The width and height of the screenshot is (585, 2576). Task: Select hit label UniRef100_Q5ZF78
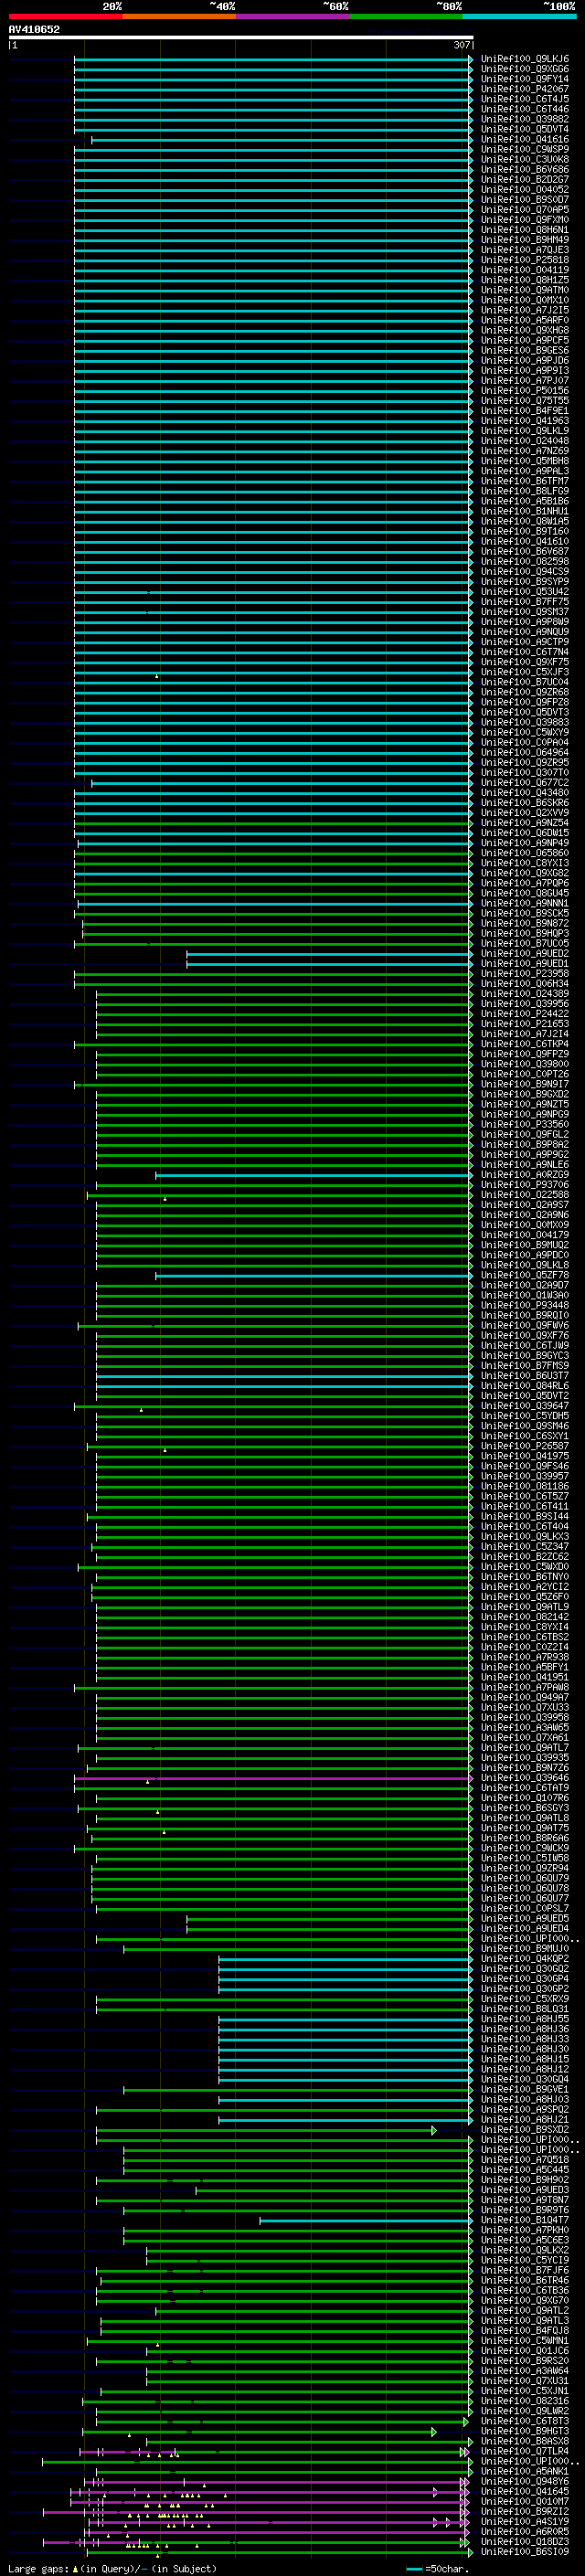coord(525,1275)
